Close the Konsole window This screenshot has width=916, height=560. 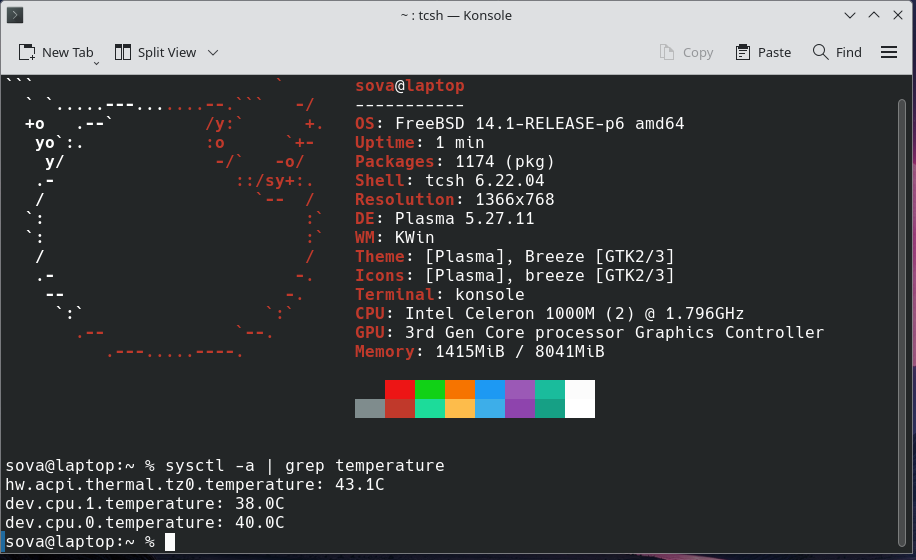click(898, 15)
